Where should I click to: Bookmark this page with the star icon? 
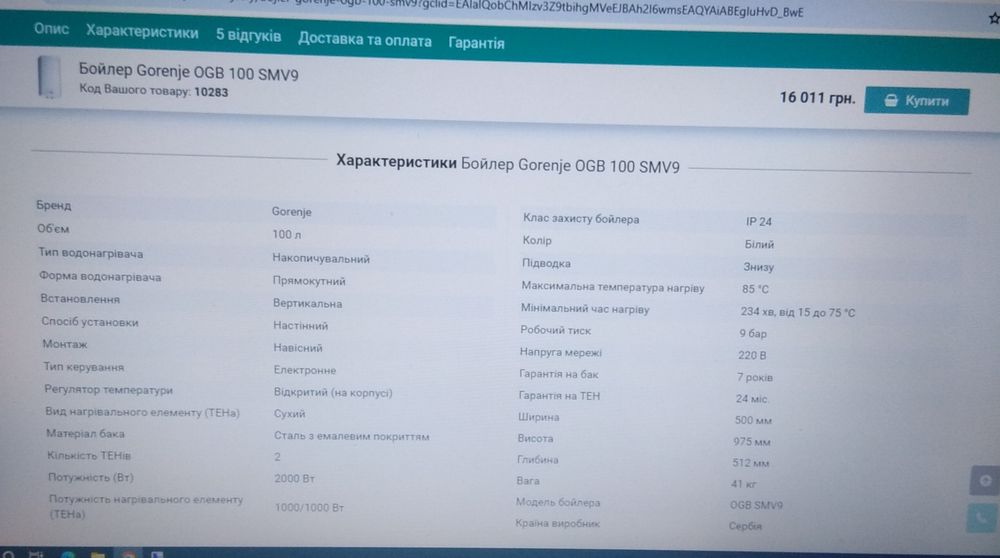click(994, 18)
